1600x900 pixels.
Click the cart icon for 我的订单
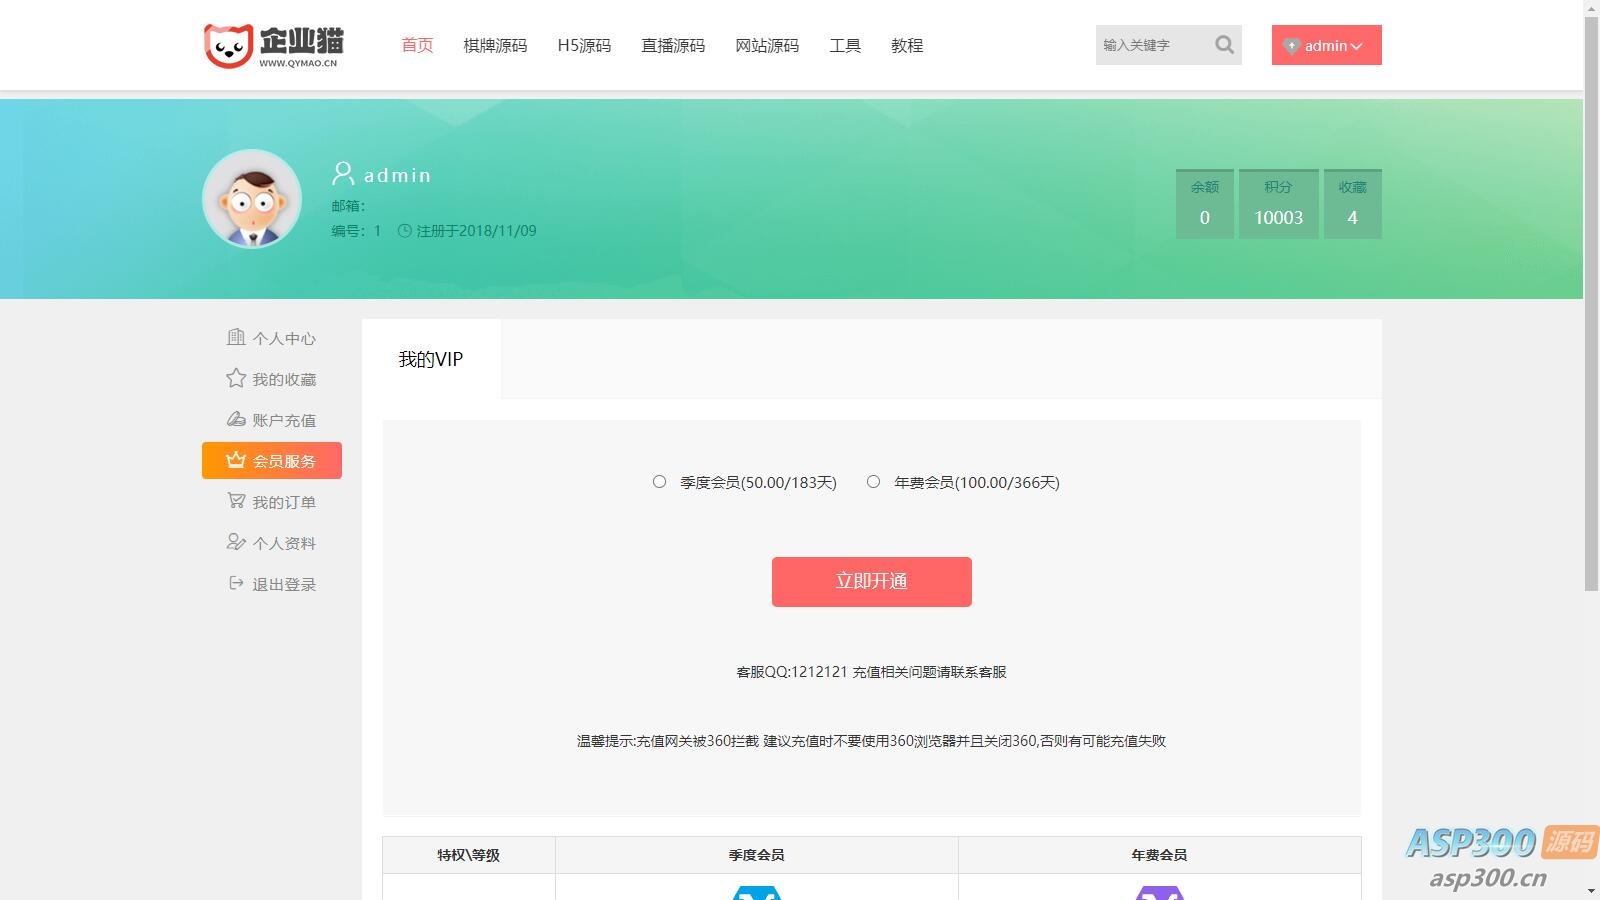click(x=236, y=501)
